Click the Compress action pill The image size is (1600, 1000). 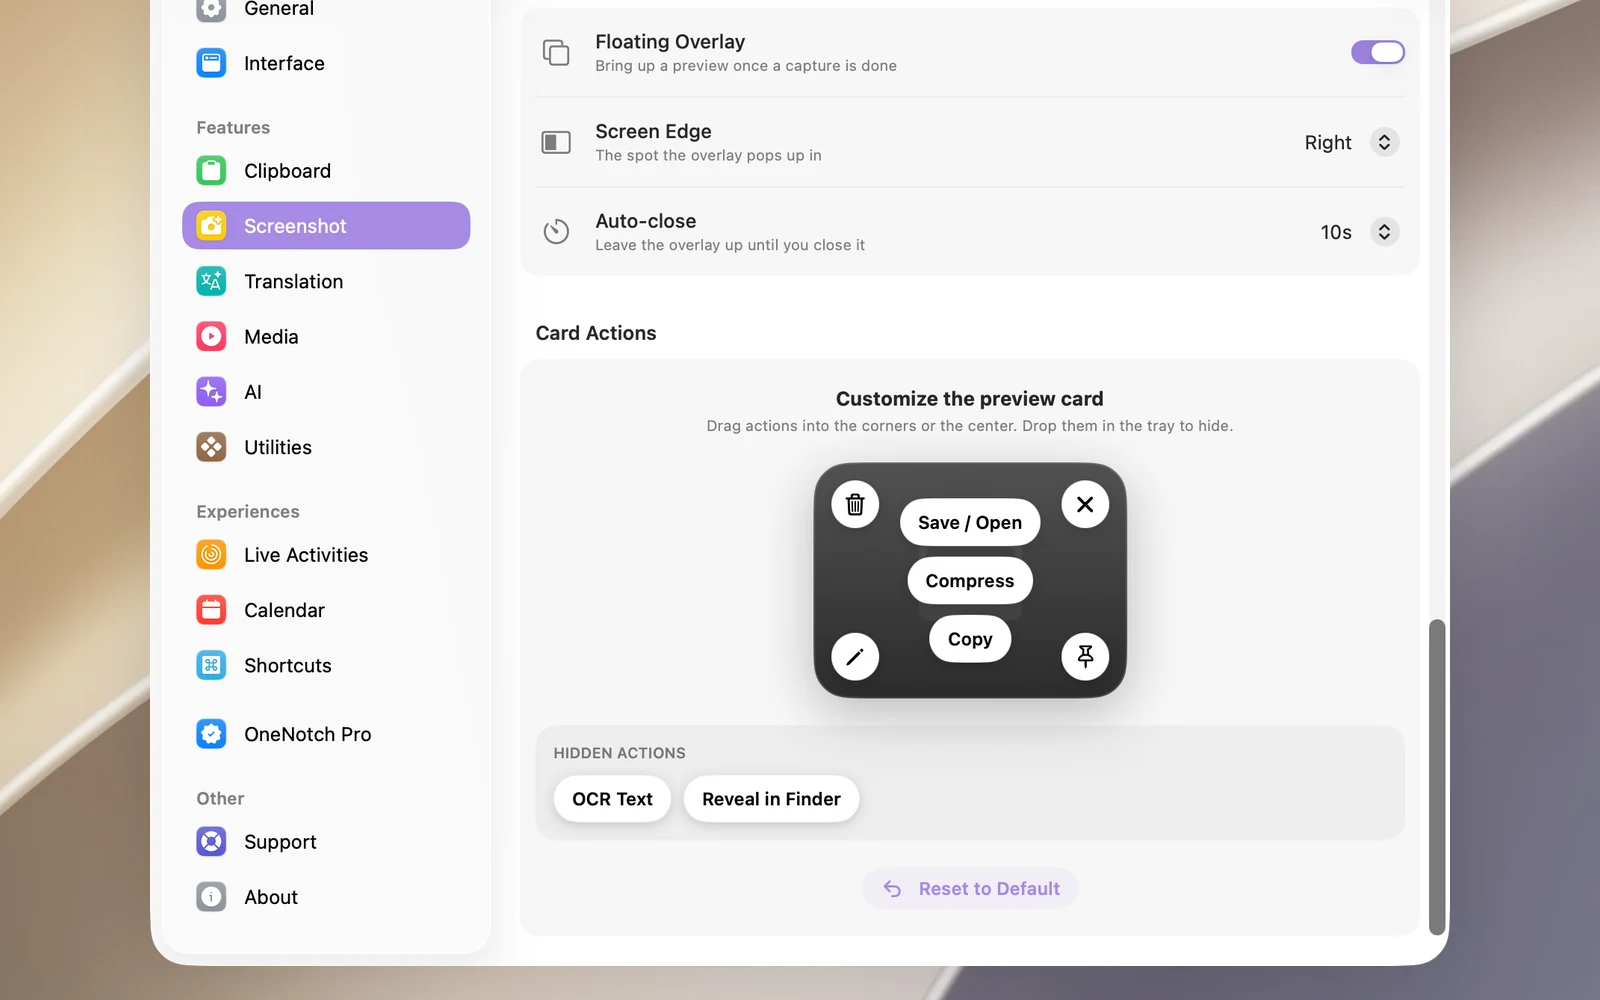coord(970,581)
